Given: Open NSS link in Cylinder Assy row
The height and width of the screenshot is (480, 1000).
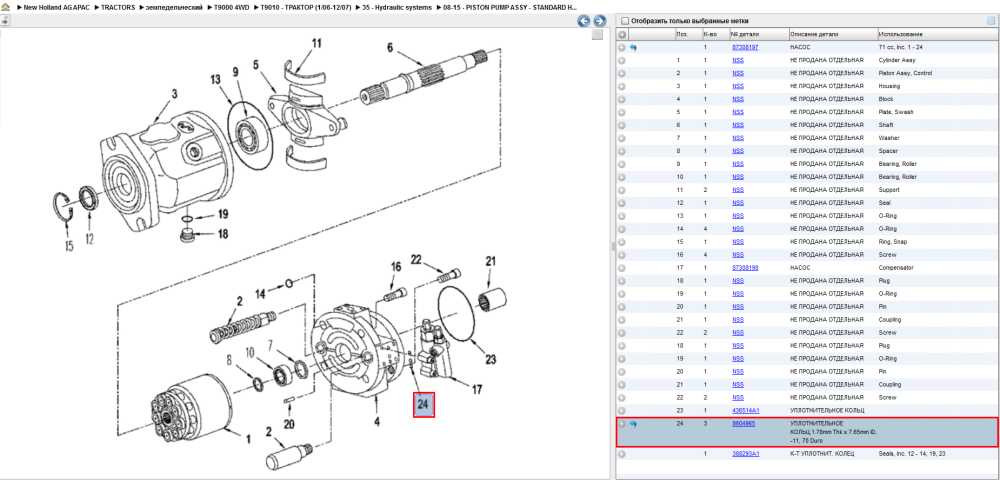Looking at the screenshot, I should [737, 60].
